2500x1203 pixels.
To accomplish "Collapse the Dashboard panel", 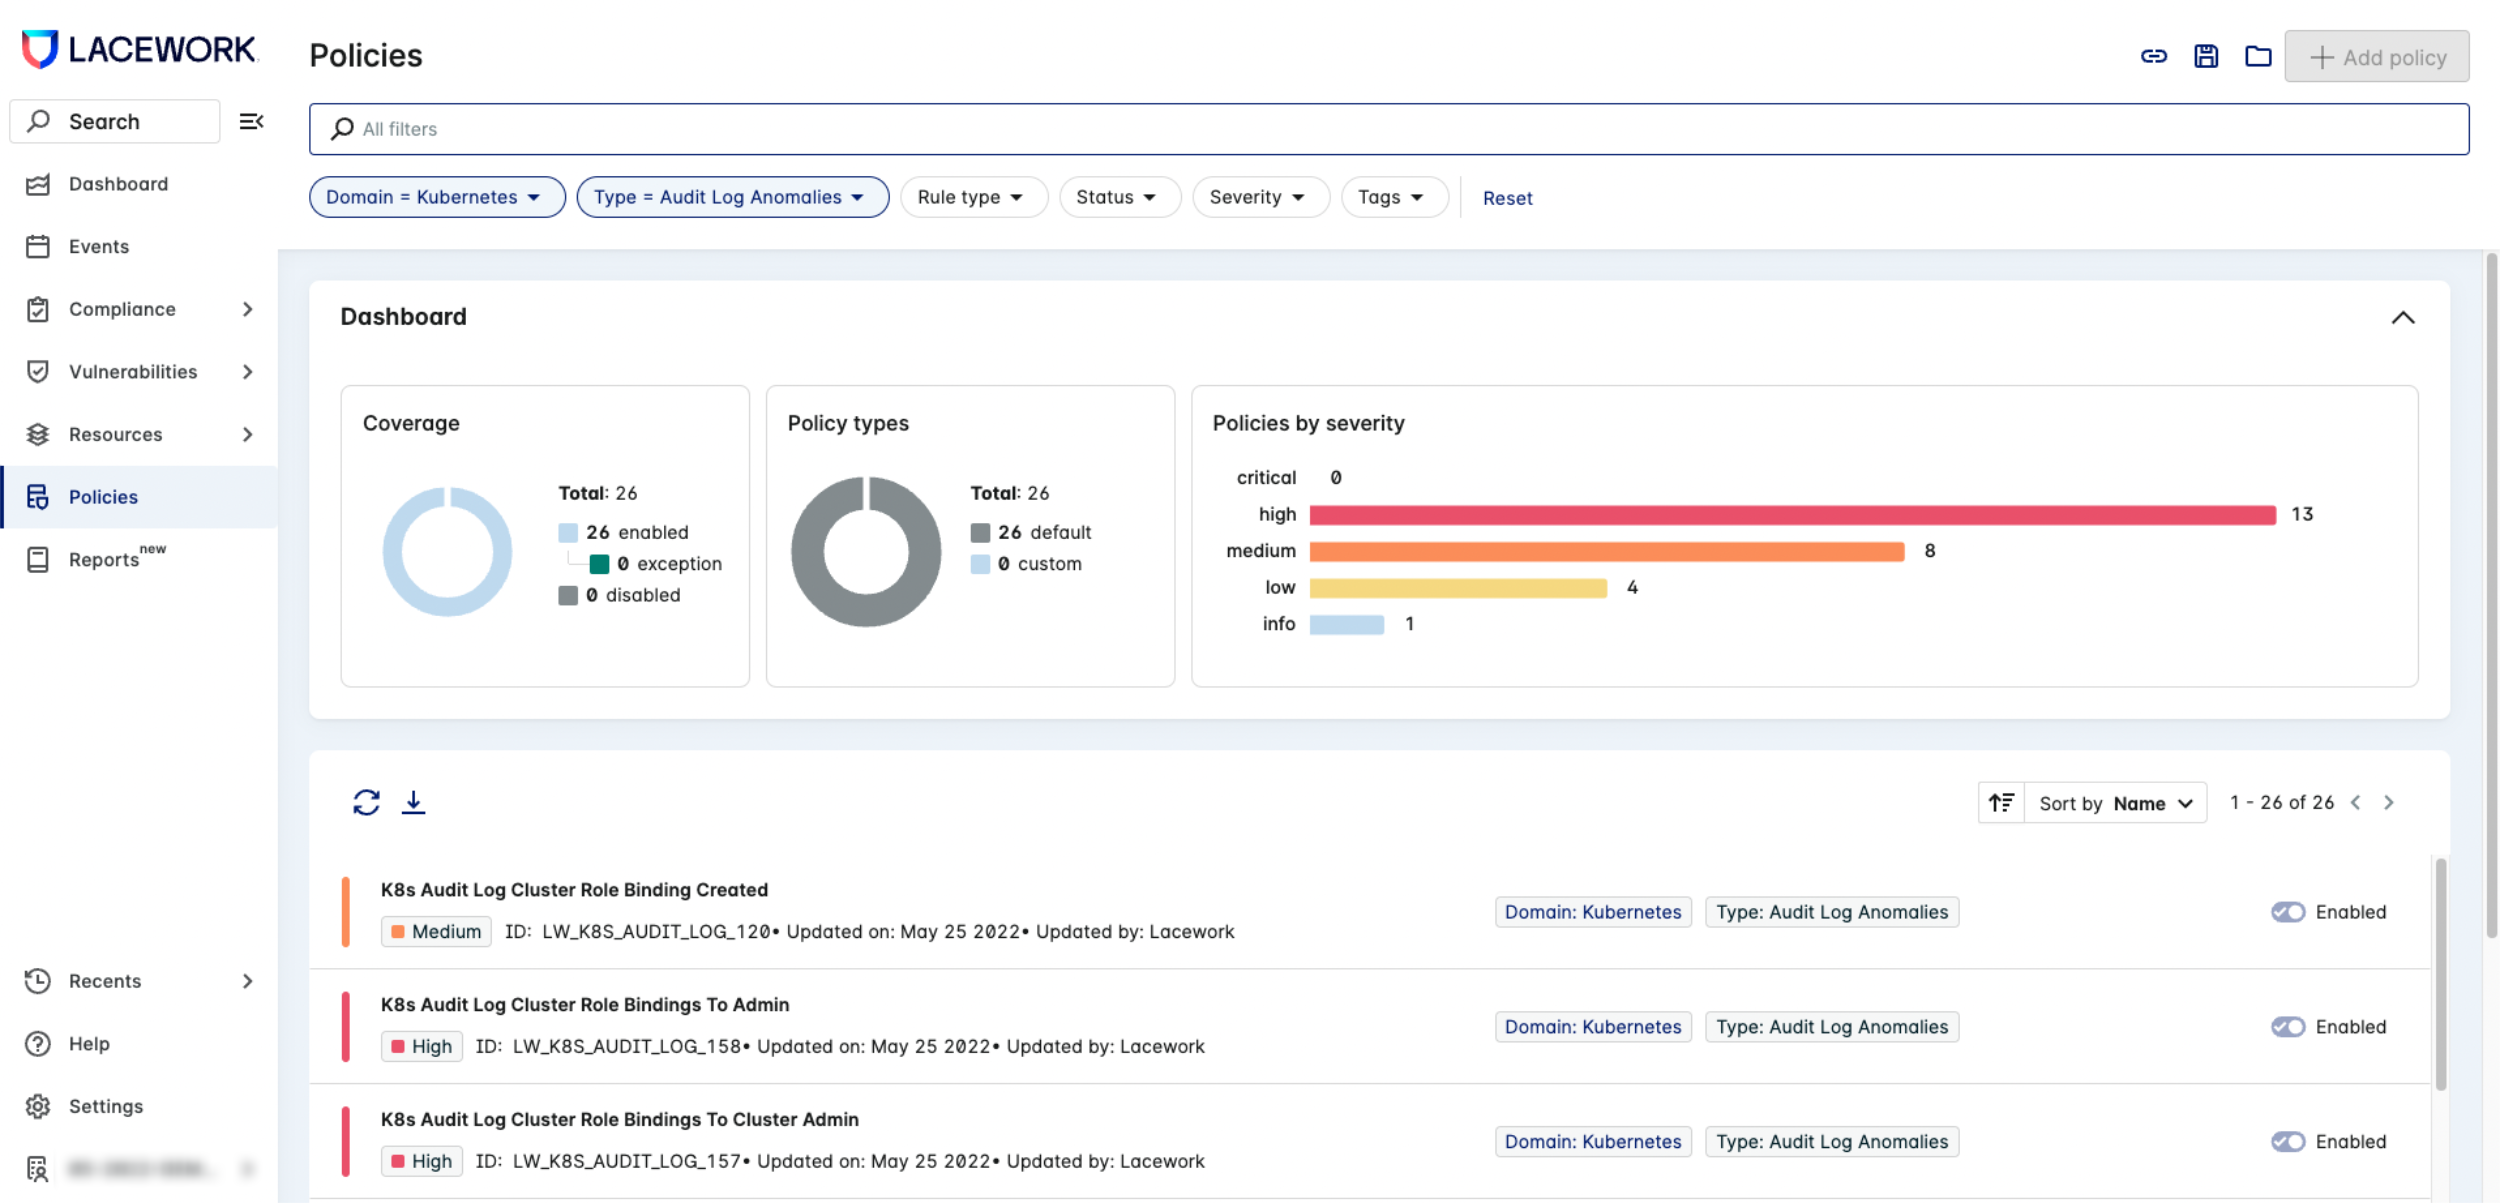I will click(x=2402, y=318).
